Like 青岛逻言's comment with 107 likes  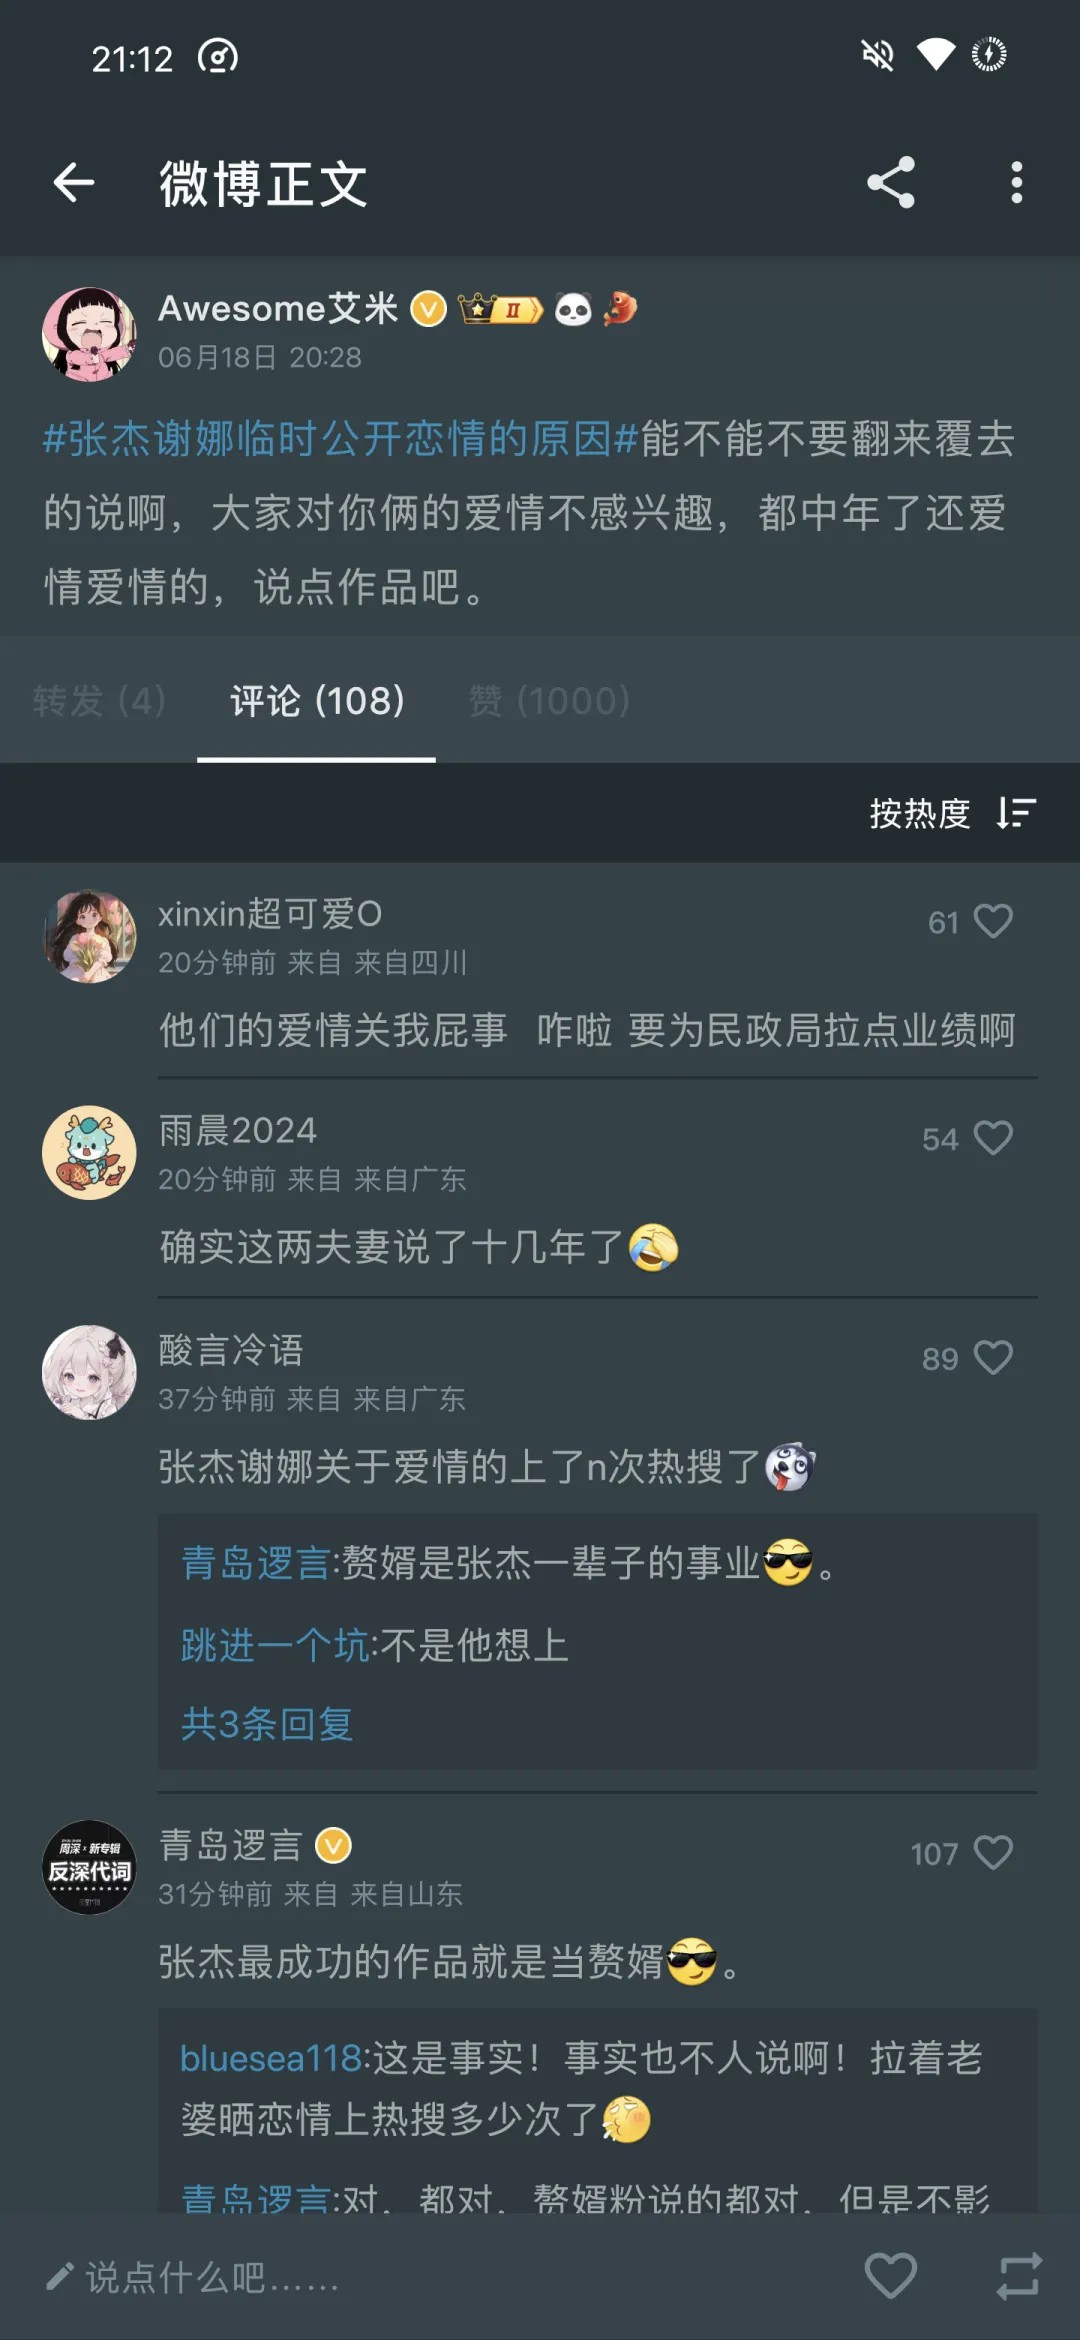(993, 1853)
